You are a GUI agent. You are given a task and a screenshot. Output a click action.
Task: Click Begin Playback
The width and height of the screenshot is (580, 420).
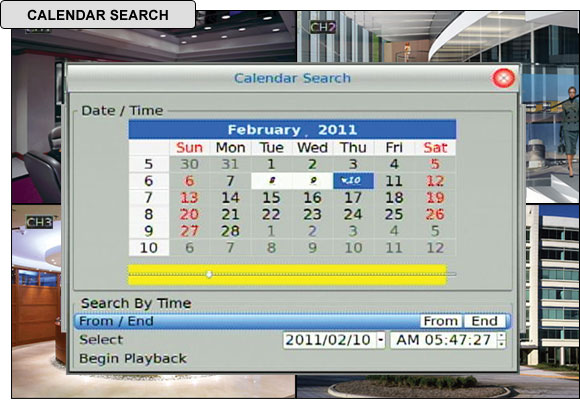(x=133, y=358)
